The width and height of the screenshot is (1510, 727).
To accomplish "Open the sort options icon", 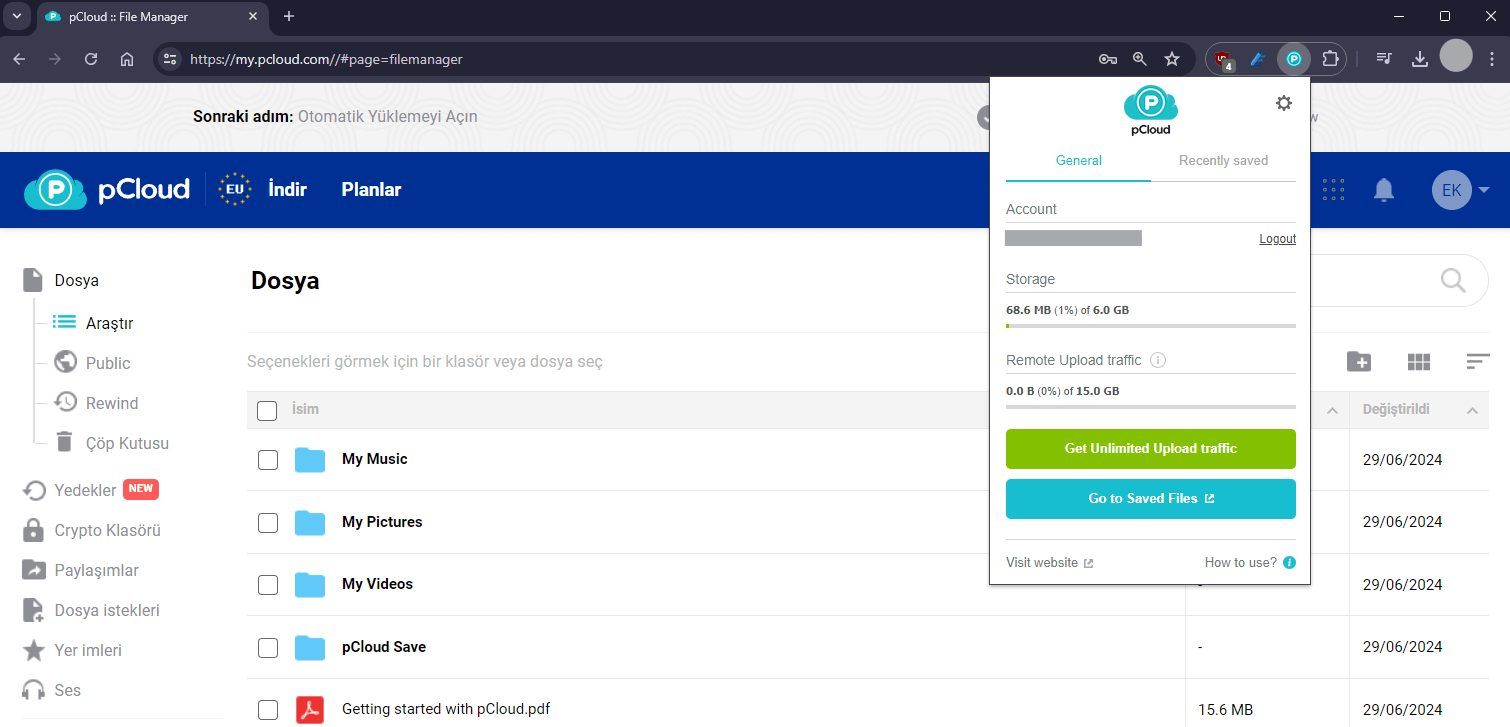I will [1478, 362].
